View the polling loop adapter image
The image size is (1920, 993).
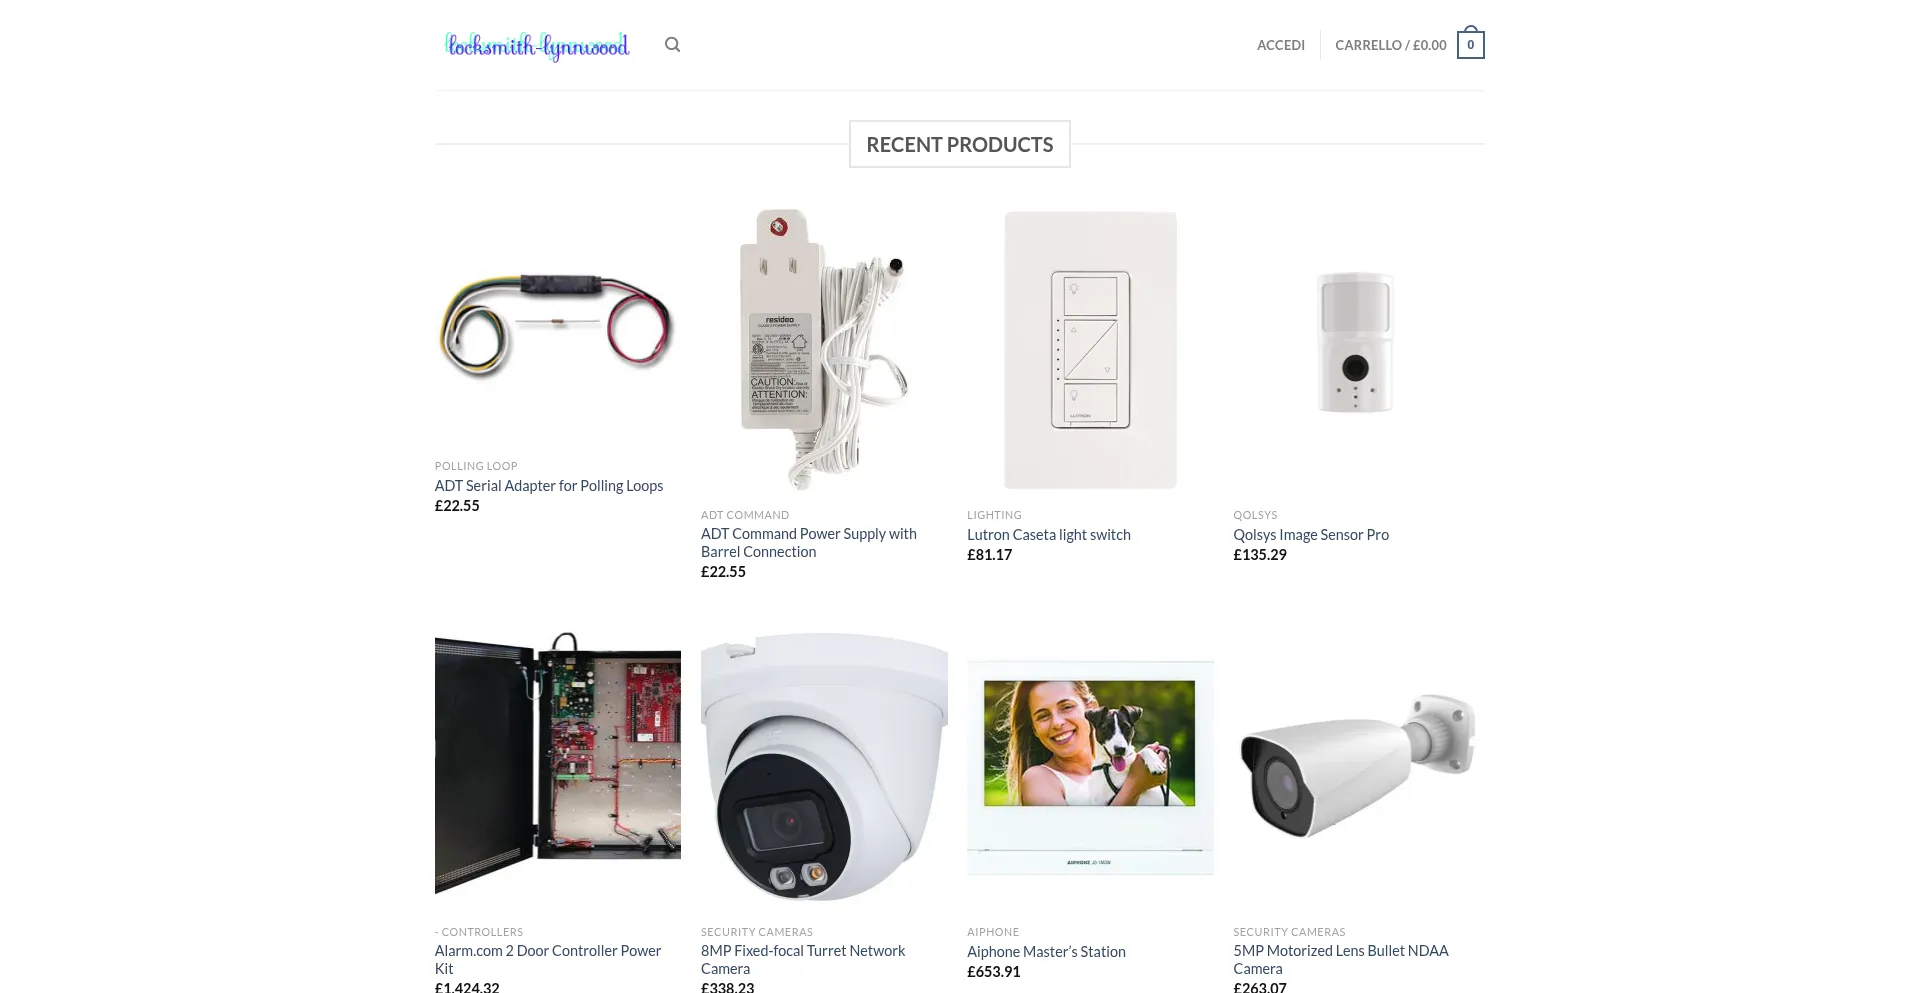pos(558,326)
